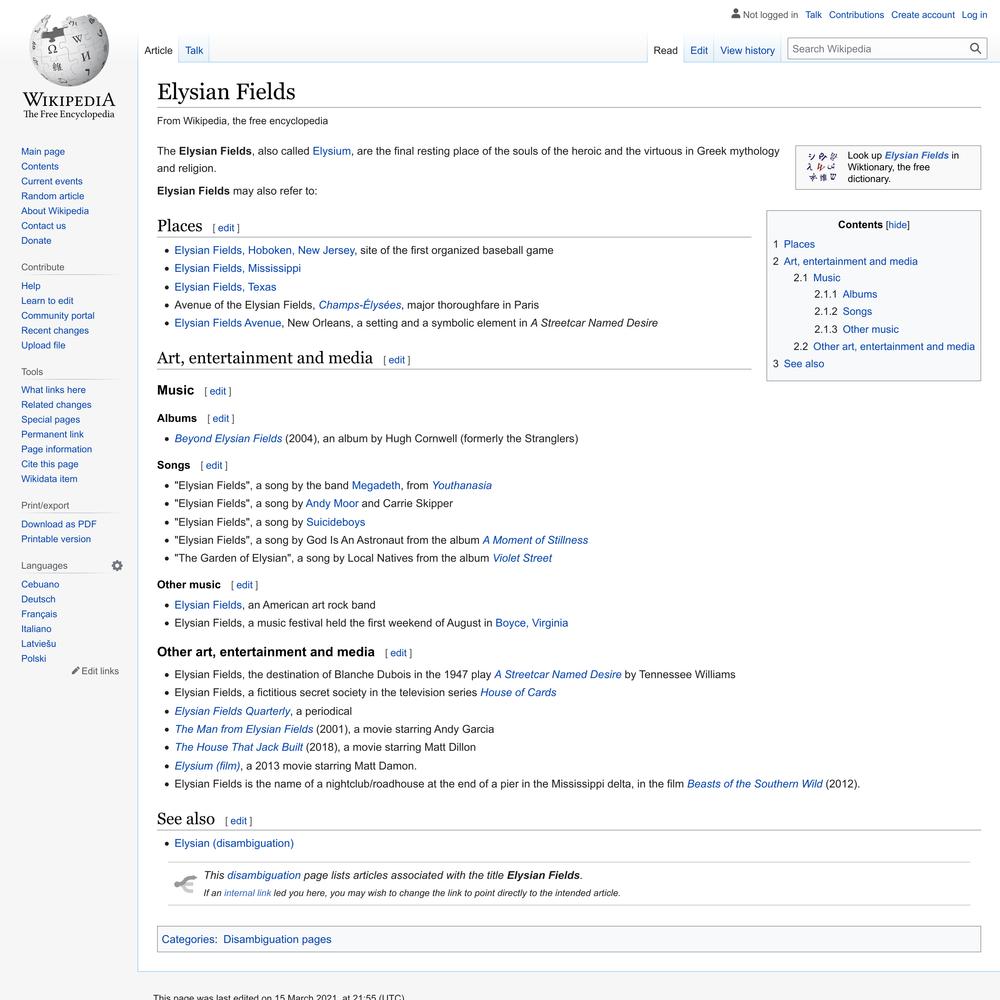The image size is (1000, 1000).
Task: Click the Wiktionary logo icon
Action: pyautogui.click(x=822, y=167)
